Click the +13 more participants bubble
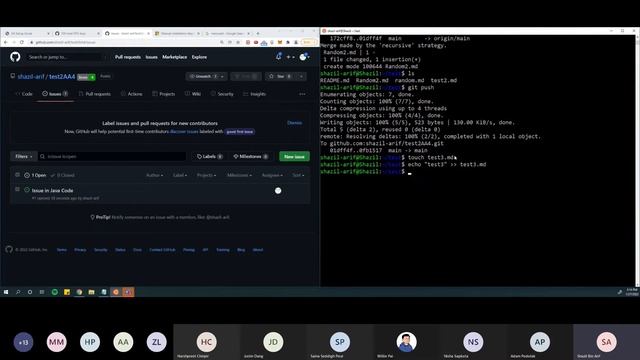The height and width of the screenshot is (360, 640). pos(23,342)
